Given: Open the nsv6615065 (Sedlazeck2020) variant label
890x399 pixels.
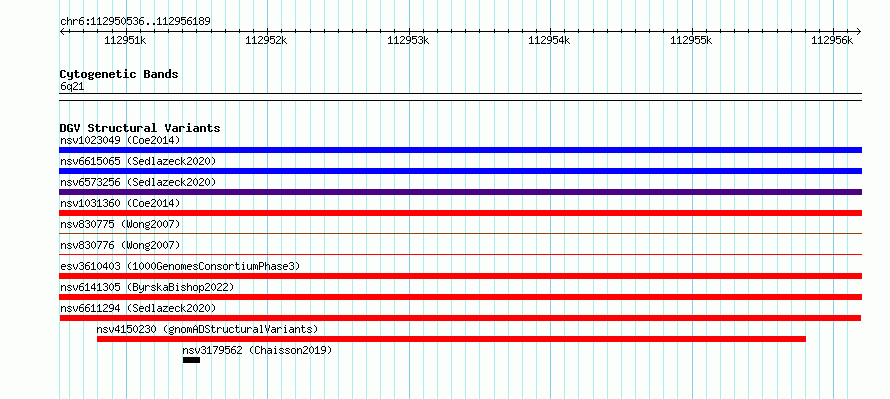Looking at the screenshot, I should (138, 161).
